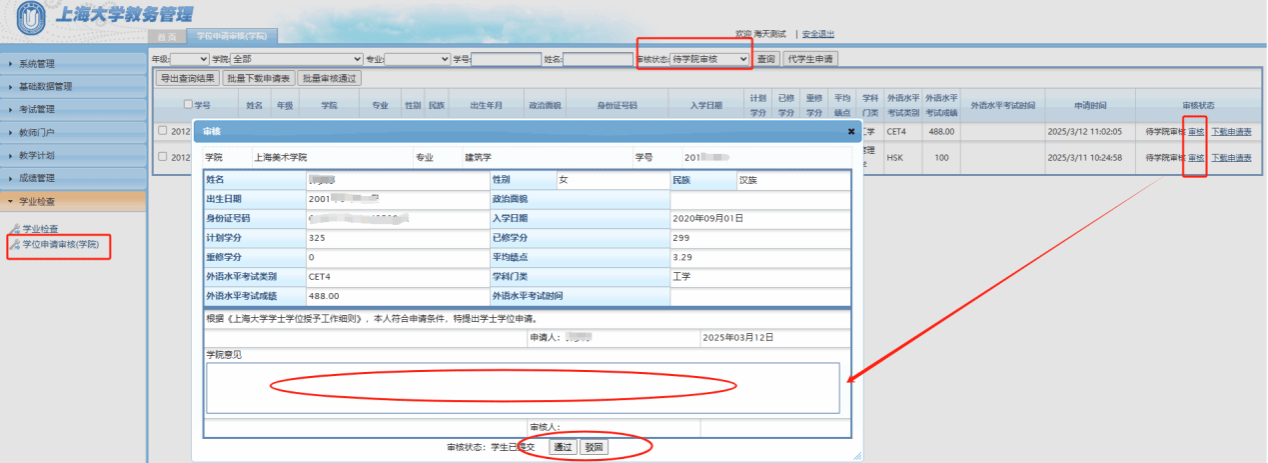This screenshot has height=463, width=1268.
Task: Open the 年级 dropdown filter
Action: [191, 60]
